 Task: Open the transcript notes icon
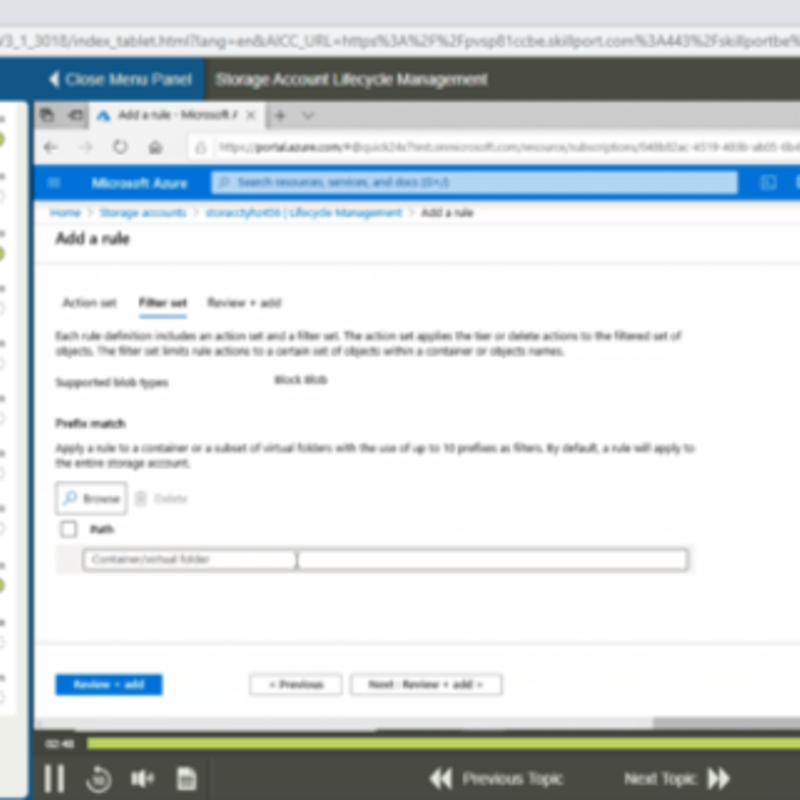[x=186, y=779]
